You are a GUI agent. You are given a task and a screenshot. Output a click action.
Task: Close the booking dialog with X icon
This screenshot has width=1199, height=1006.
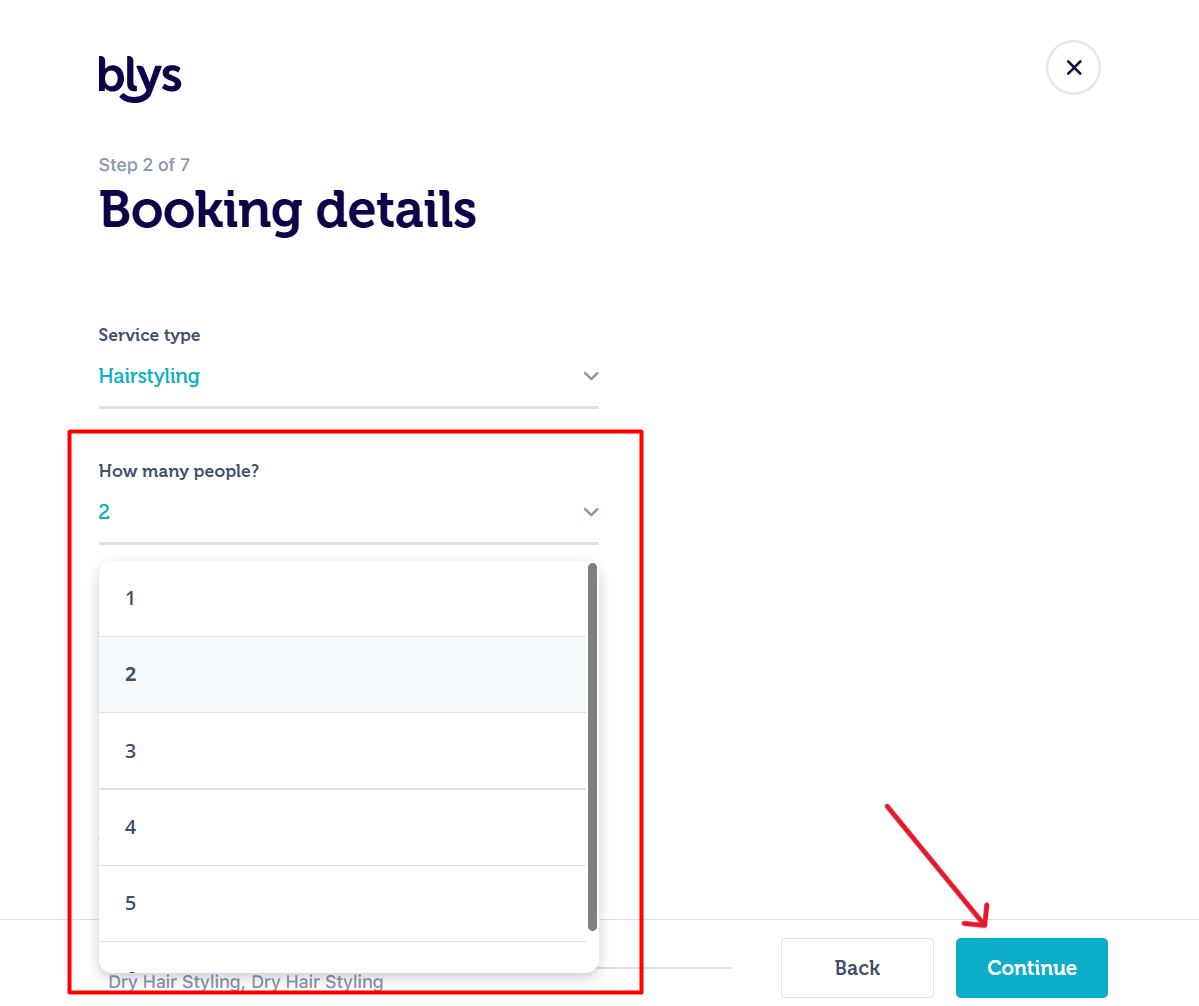(1073, 67)
